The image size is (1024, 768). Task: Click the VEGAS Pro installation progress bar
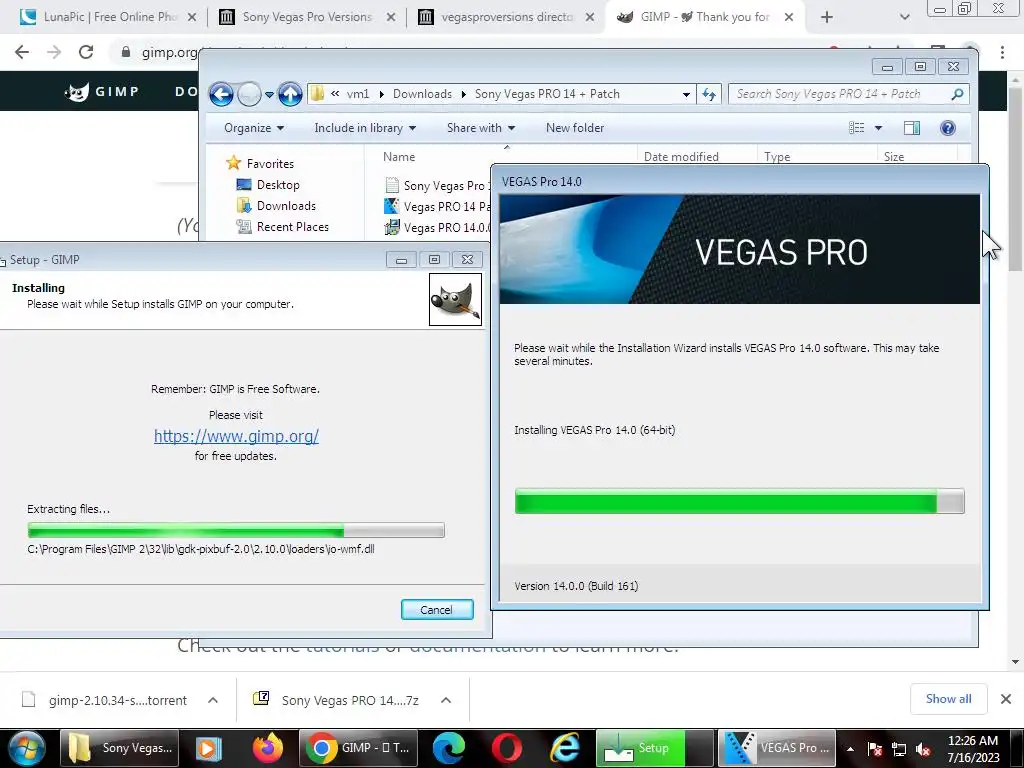point(739,502)
